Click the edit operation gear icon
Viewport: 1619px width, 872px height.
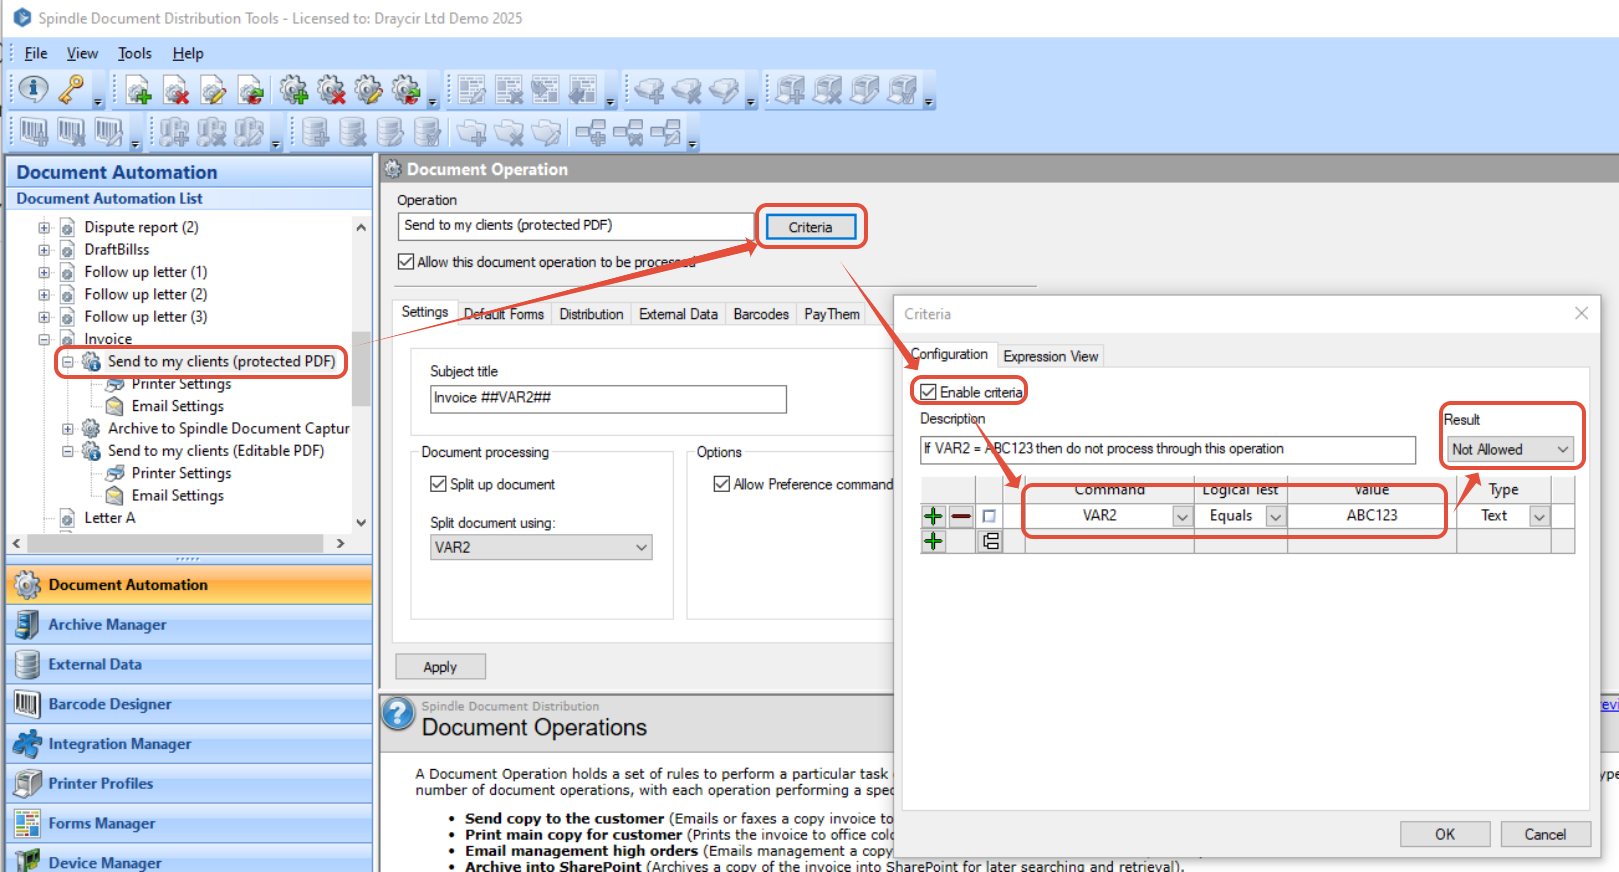(368, 91)
